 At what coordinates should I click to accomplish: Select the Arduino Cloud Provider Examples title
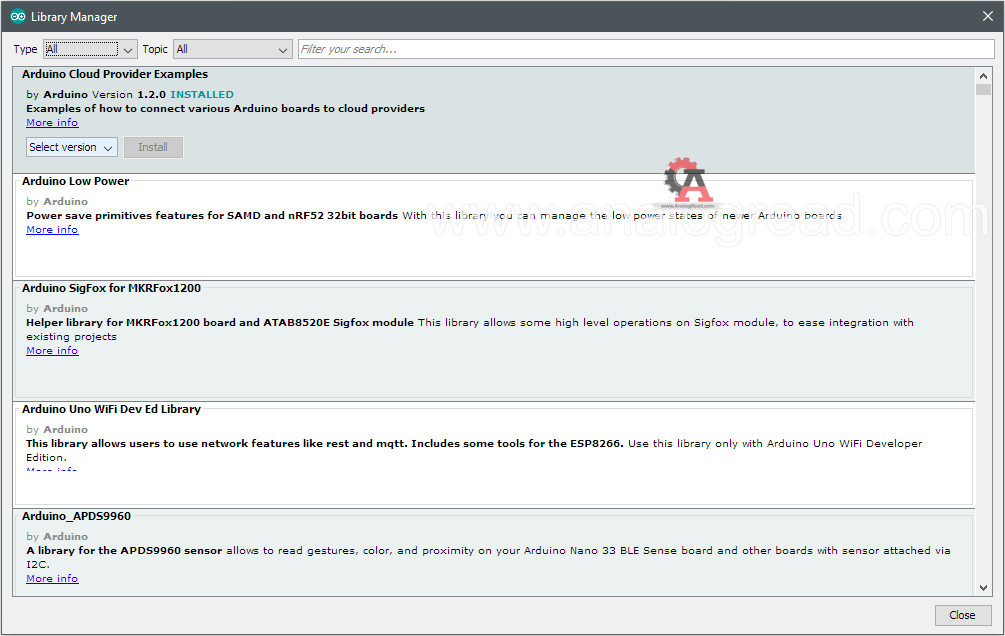115,74
